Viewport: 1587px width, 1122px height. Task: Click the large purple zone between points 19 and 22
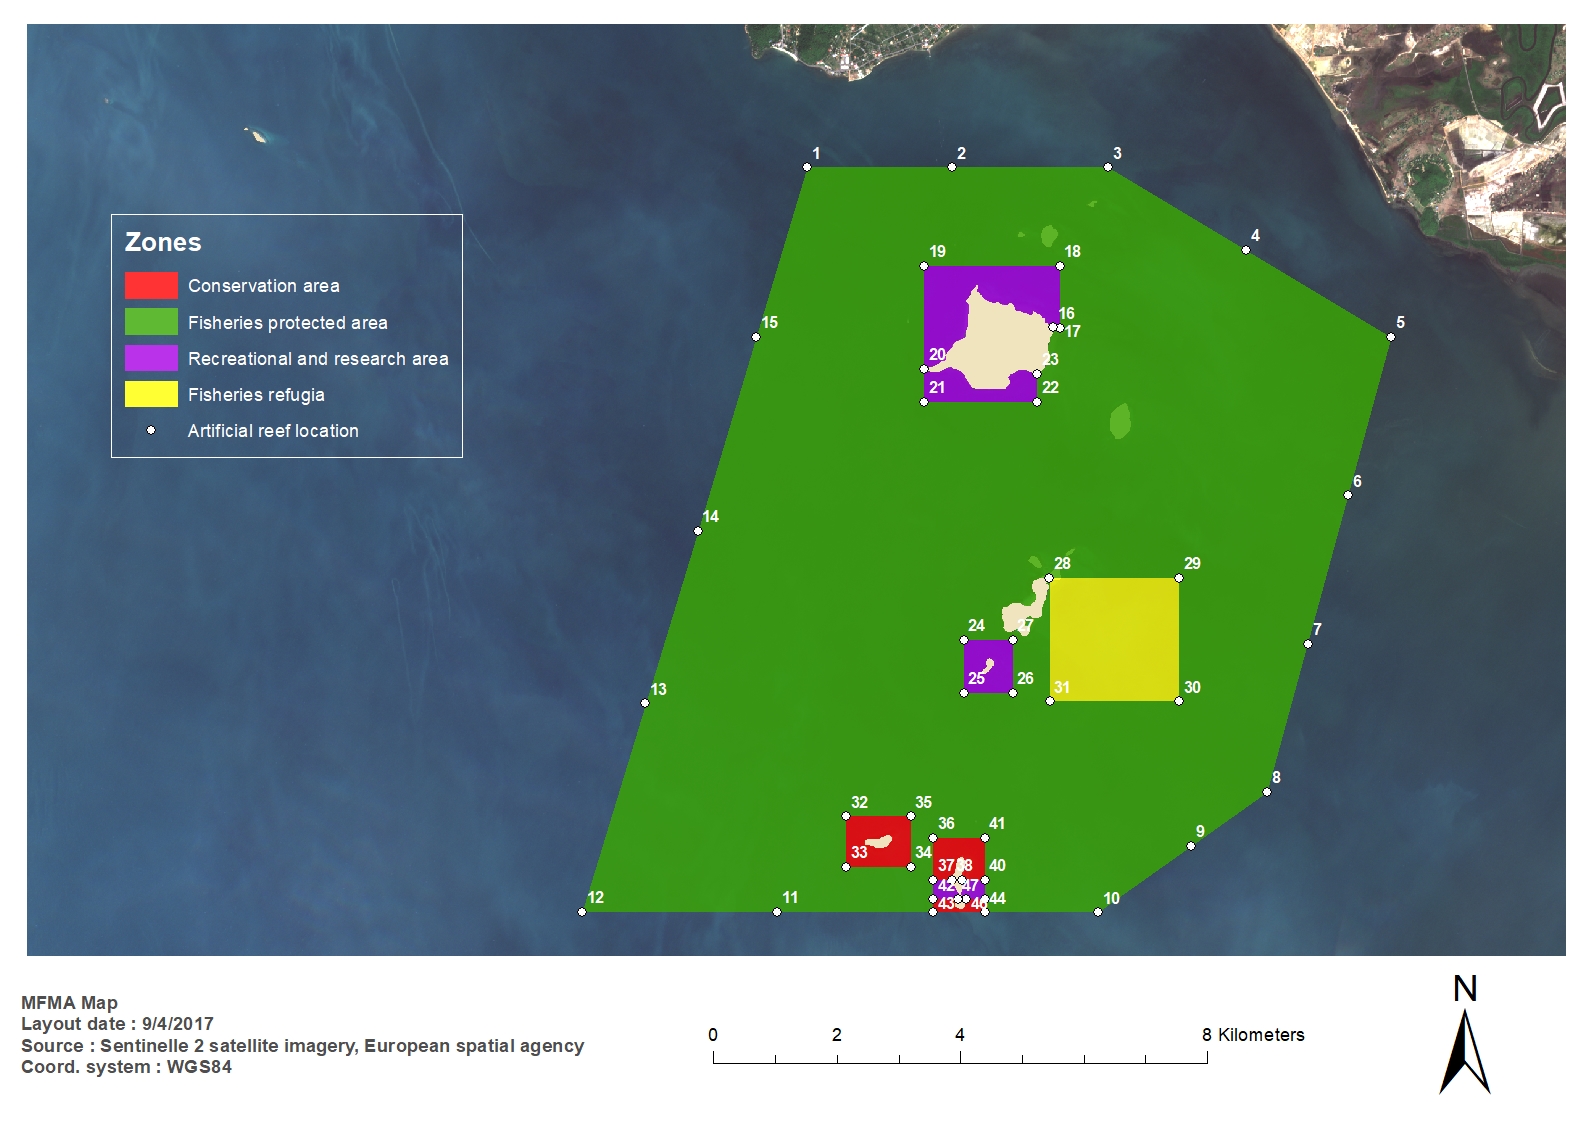pos(992,334)
